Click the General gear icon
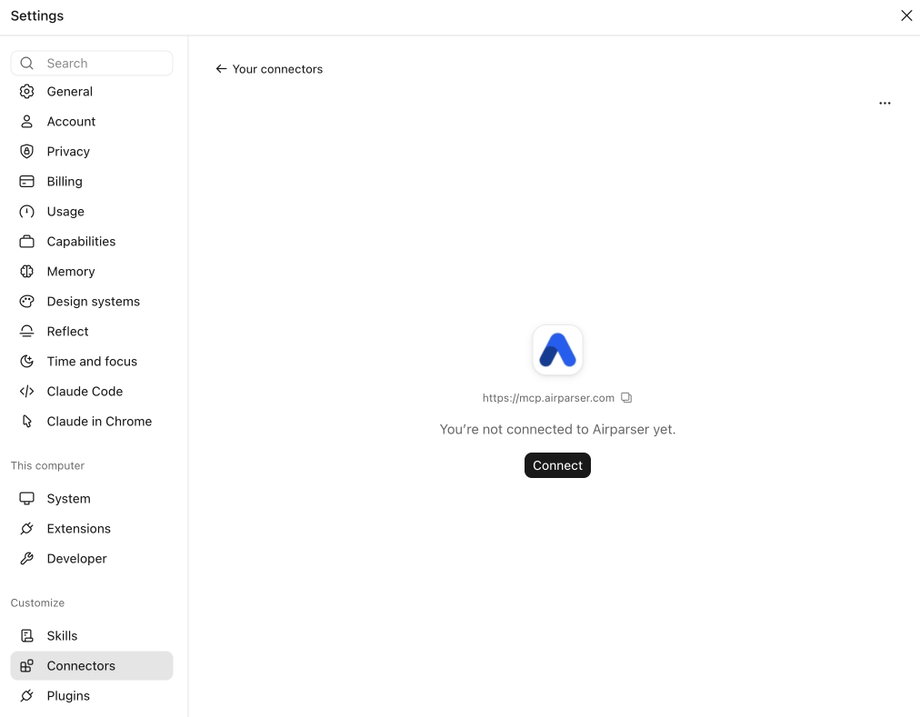Image resolution: width=920 pixels, height=717 pixels. pyautogui.click(x=26, y=92)
